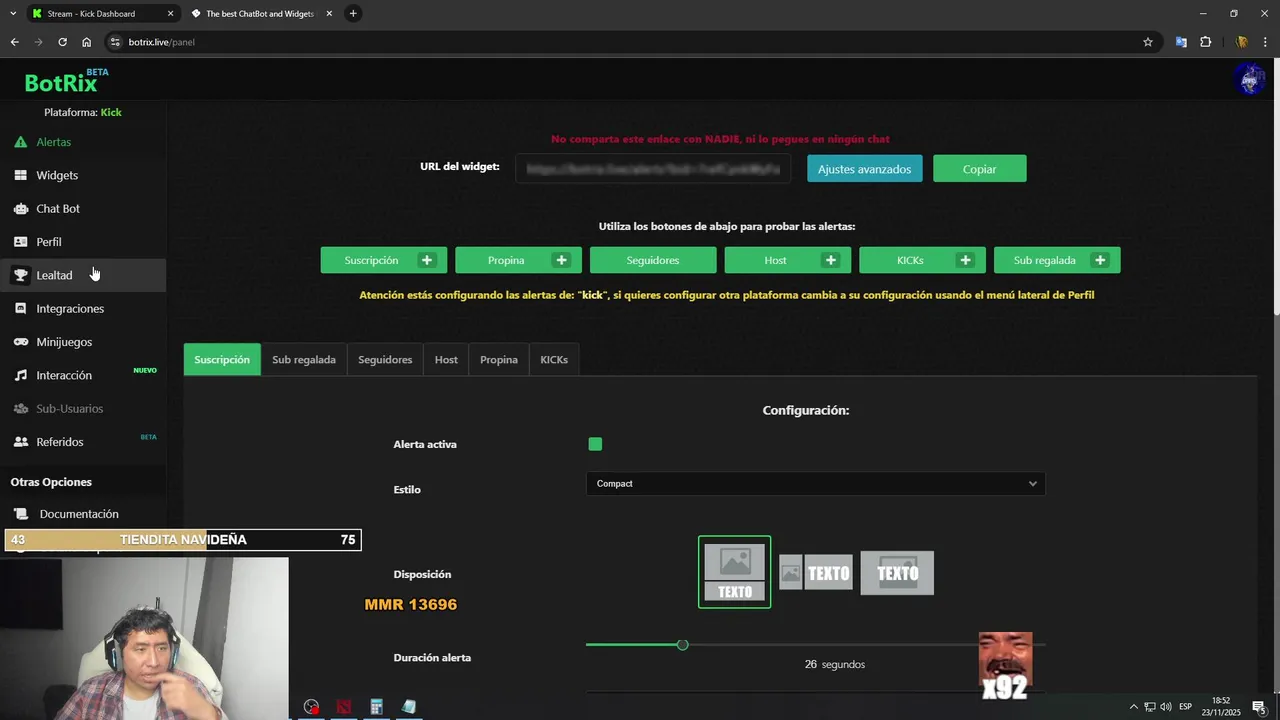Switch to the Sub regalada config tab
Image resolution: width=1280 pixels, height=720 pixels.
304,359
